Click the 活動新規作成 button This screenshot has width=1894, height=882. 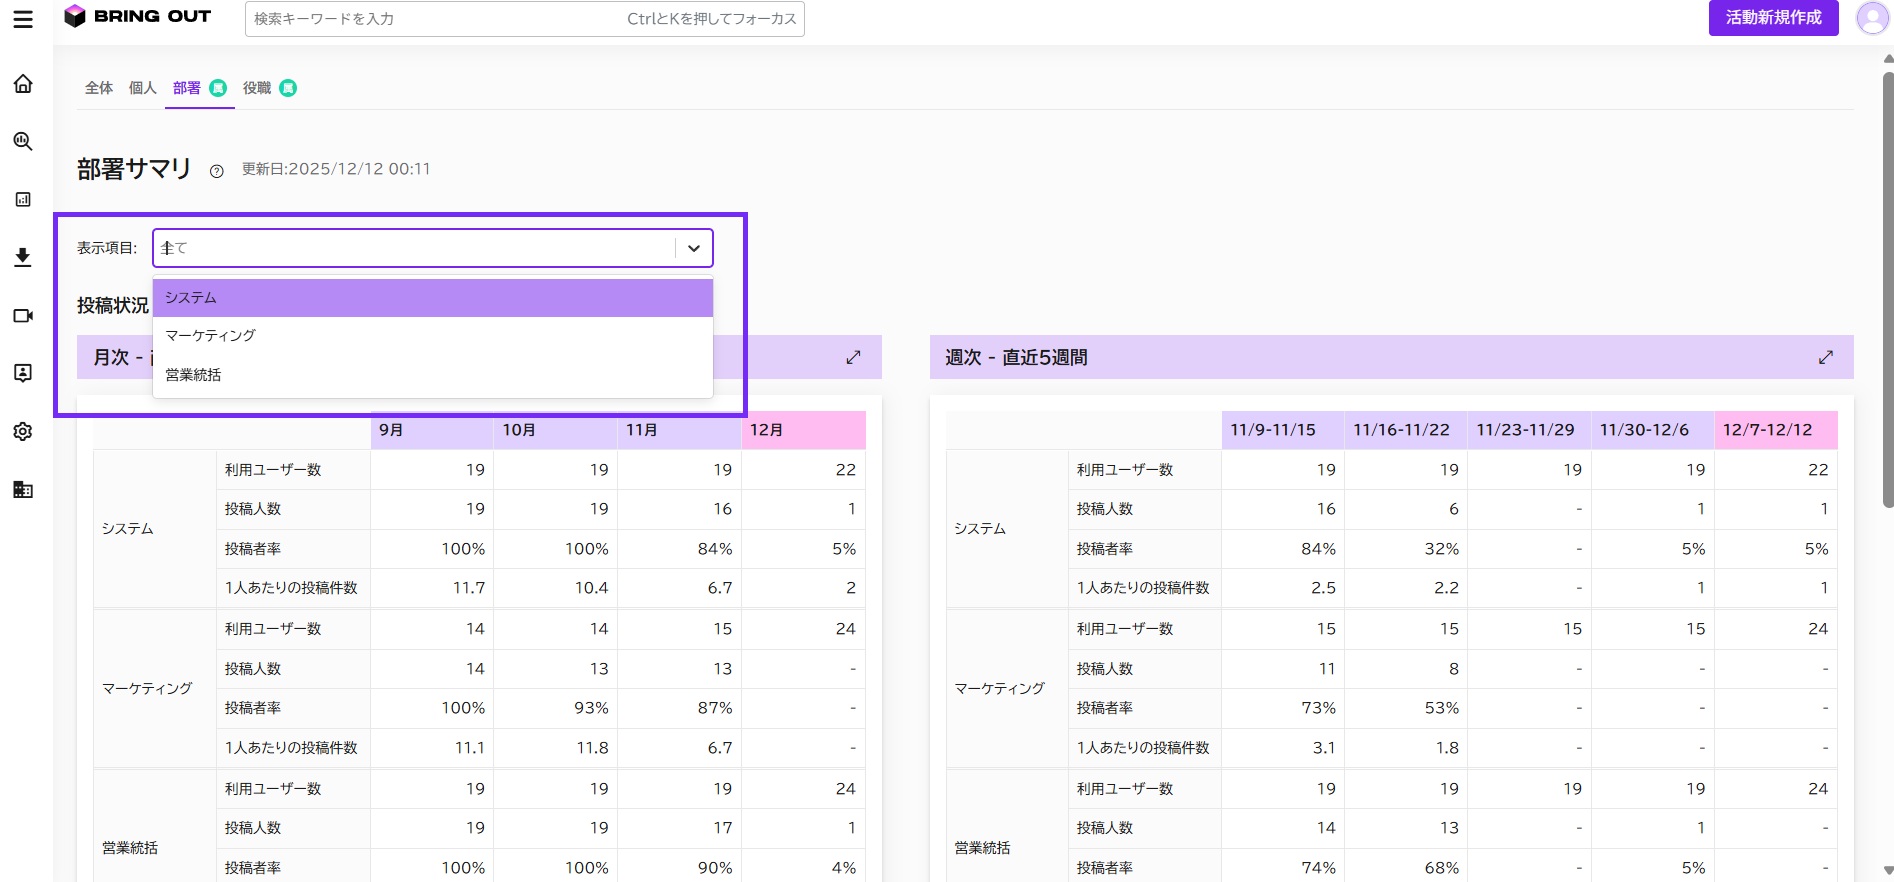[x=1773, y=18]
